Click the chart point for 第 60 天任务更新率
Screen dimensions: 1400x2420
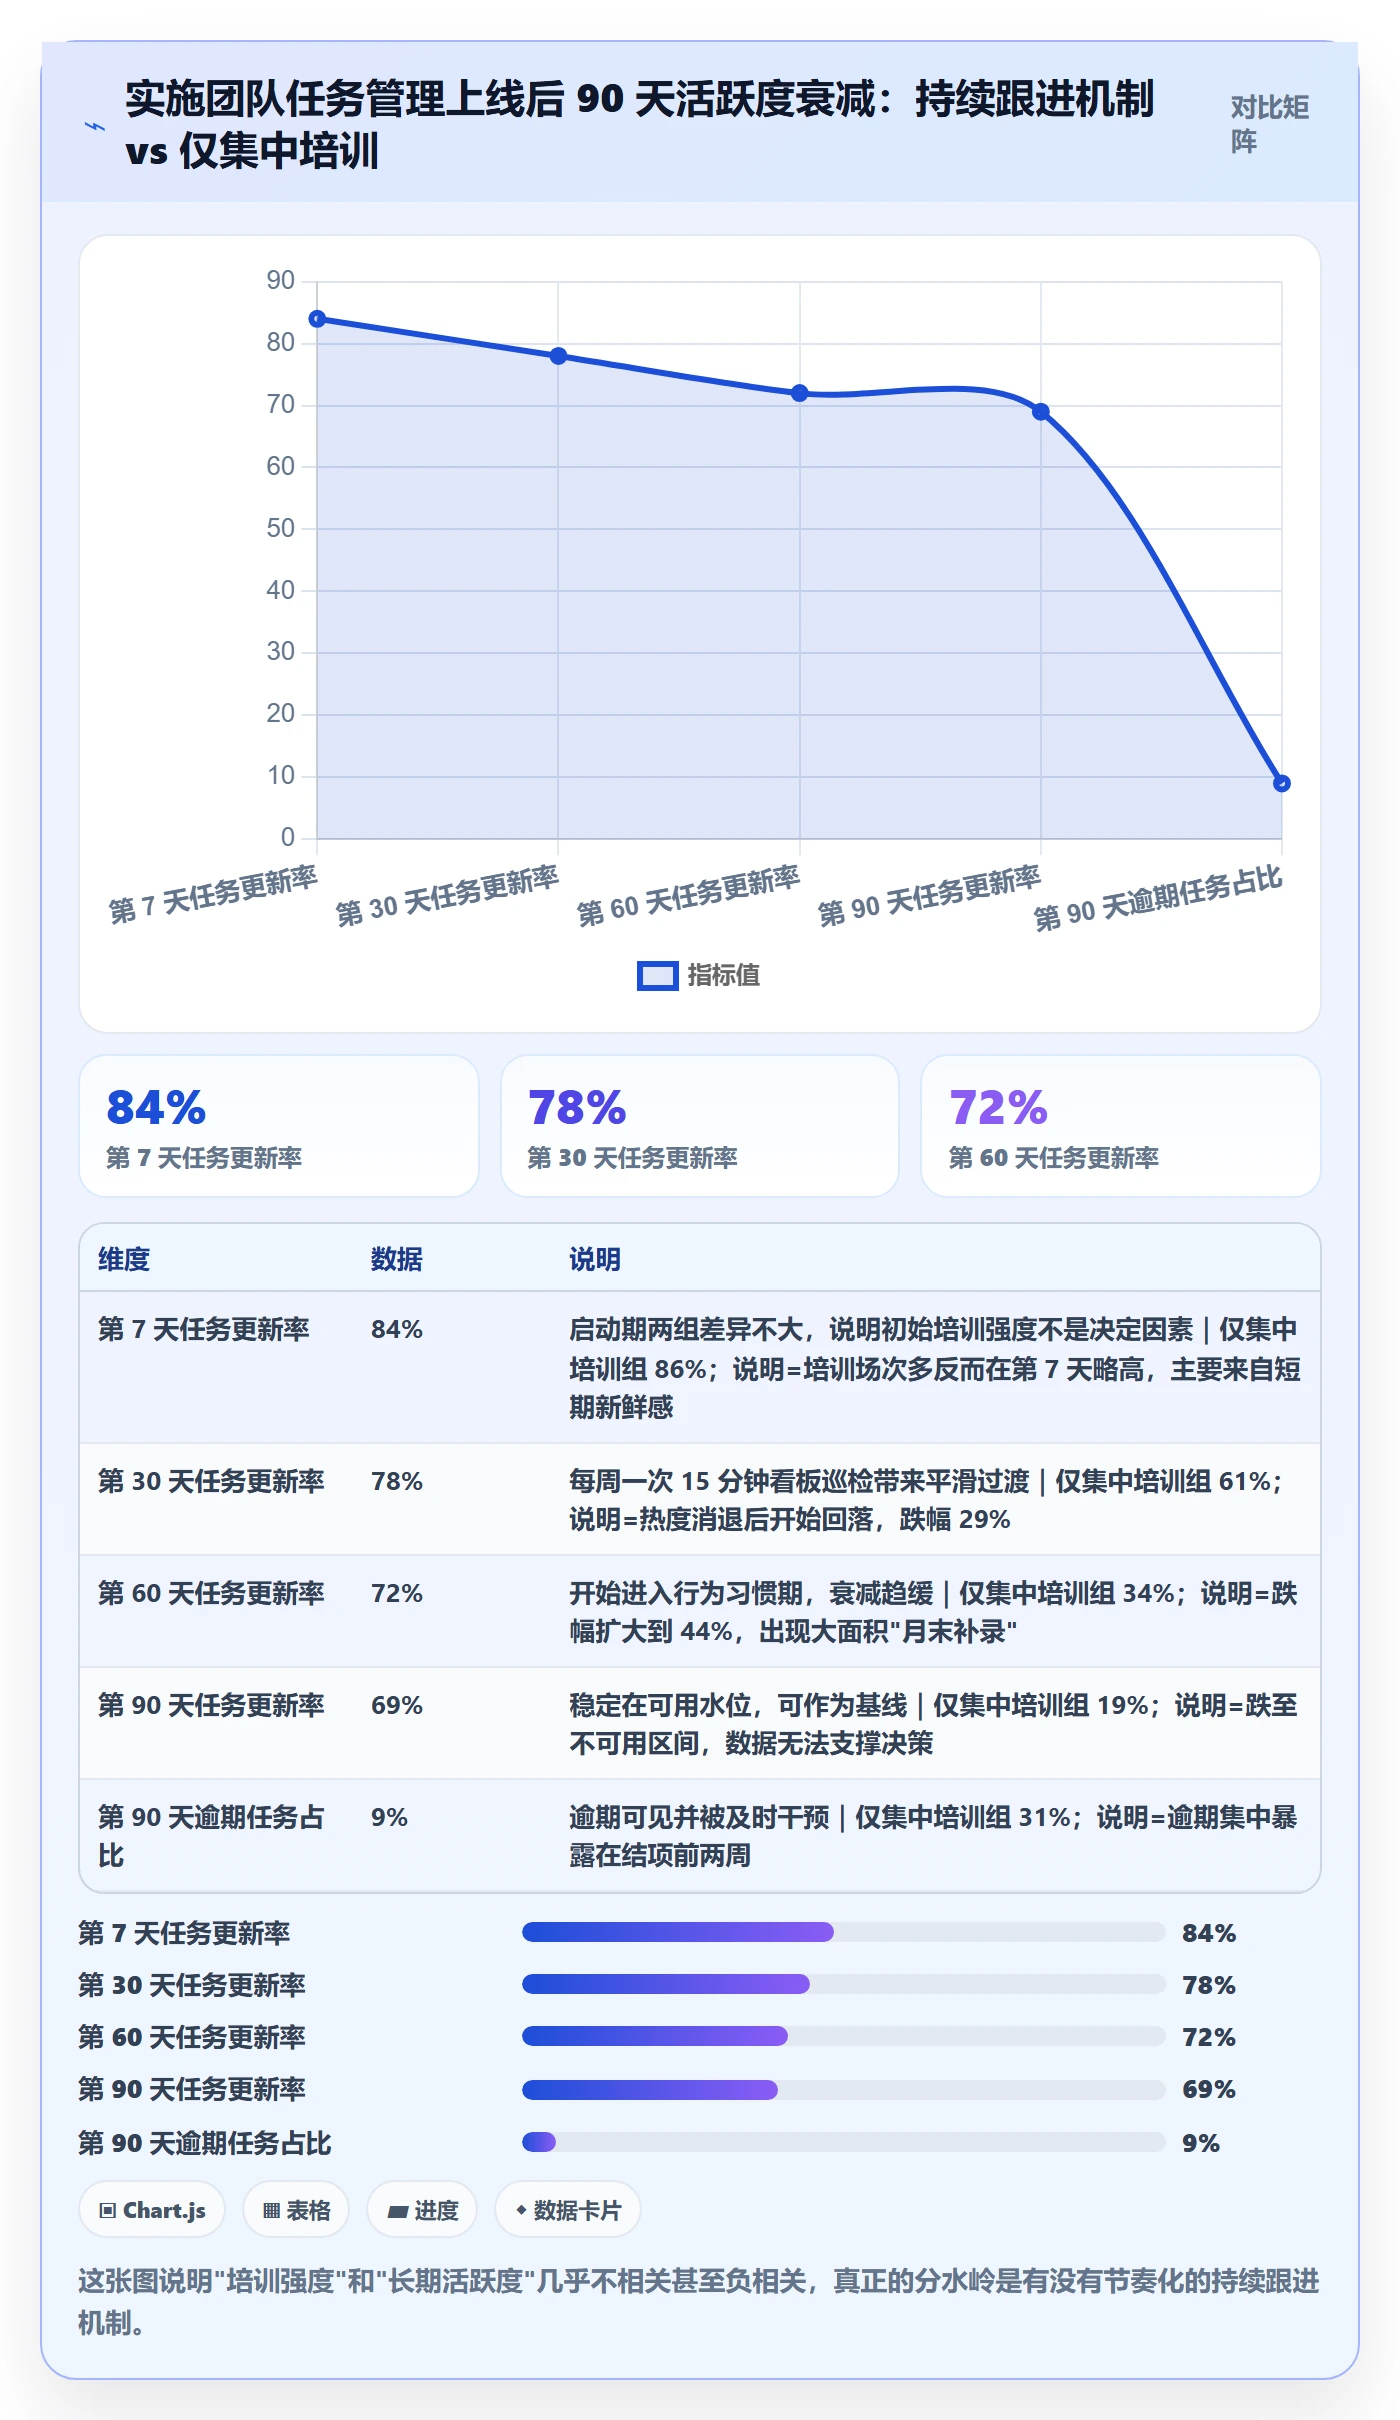coord(799,393)
